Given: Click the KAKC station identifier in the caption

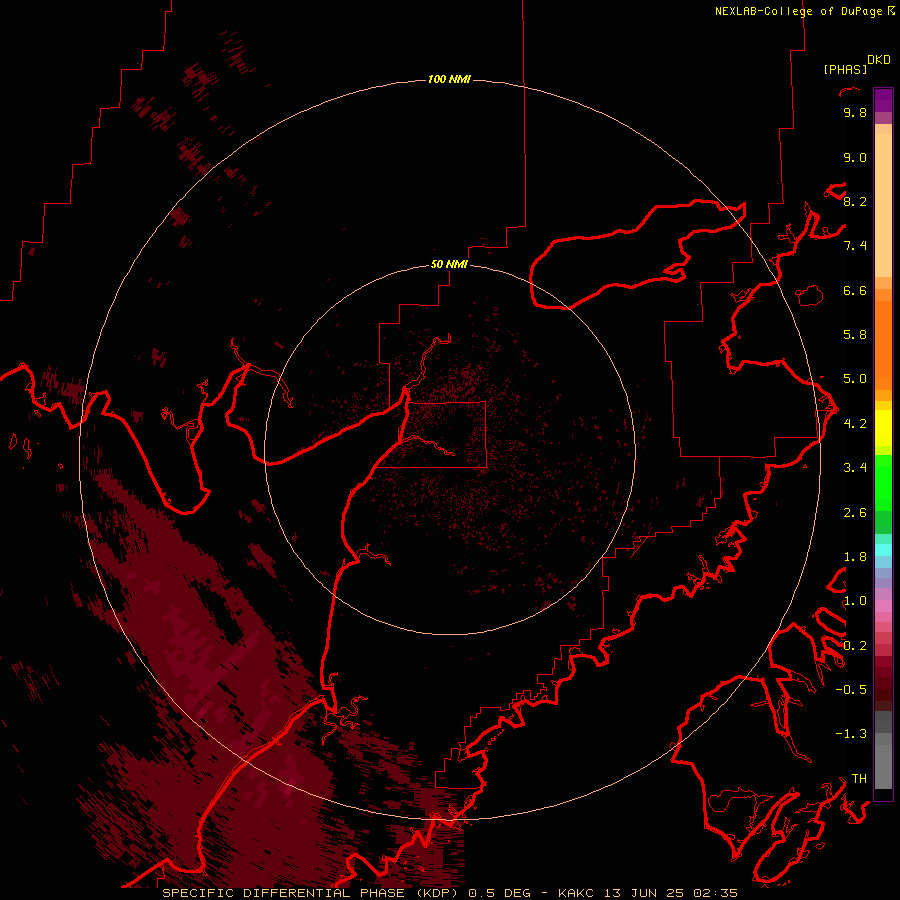Looking at the screenshot, I should [x=577, y=893].
